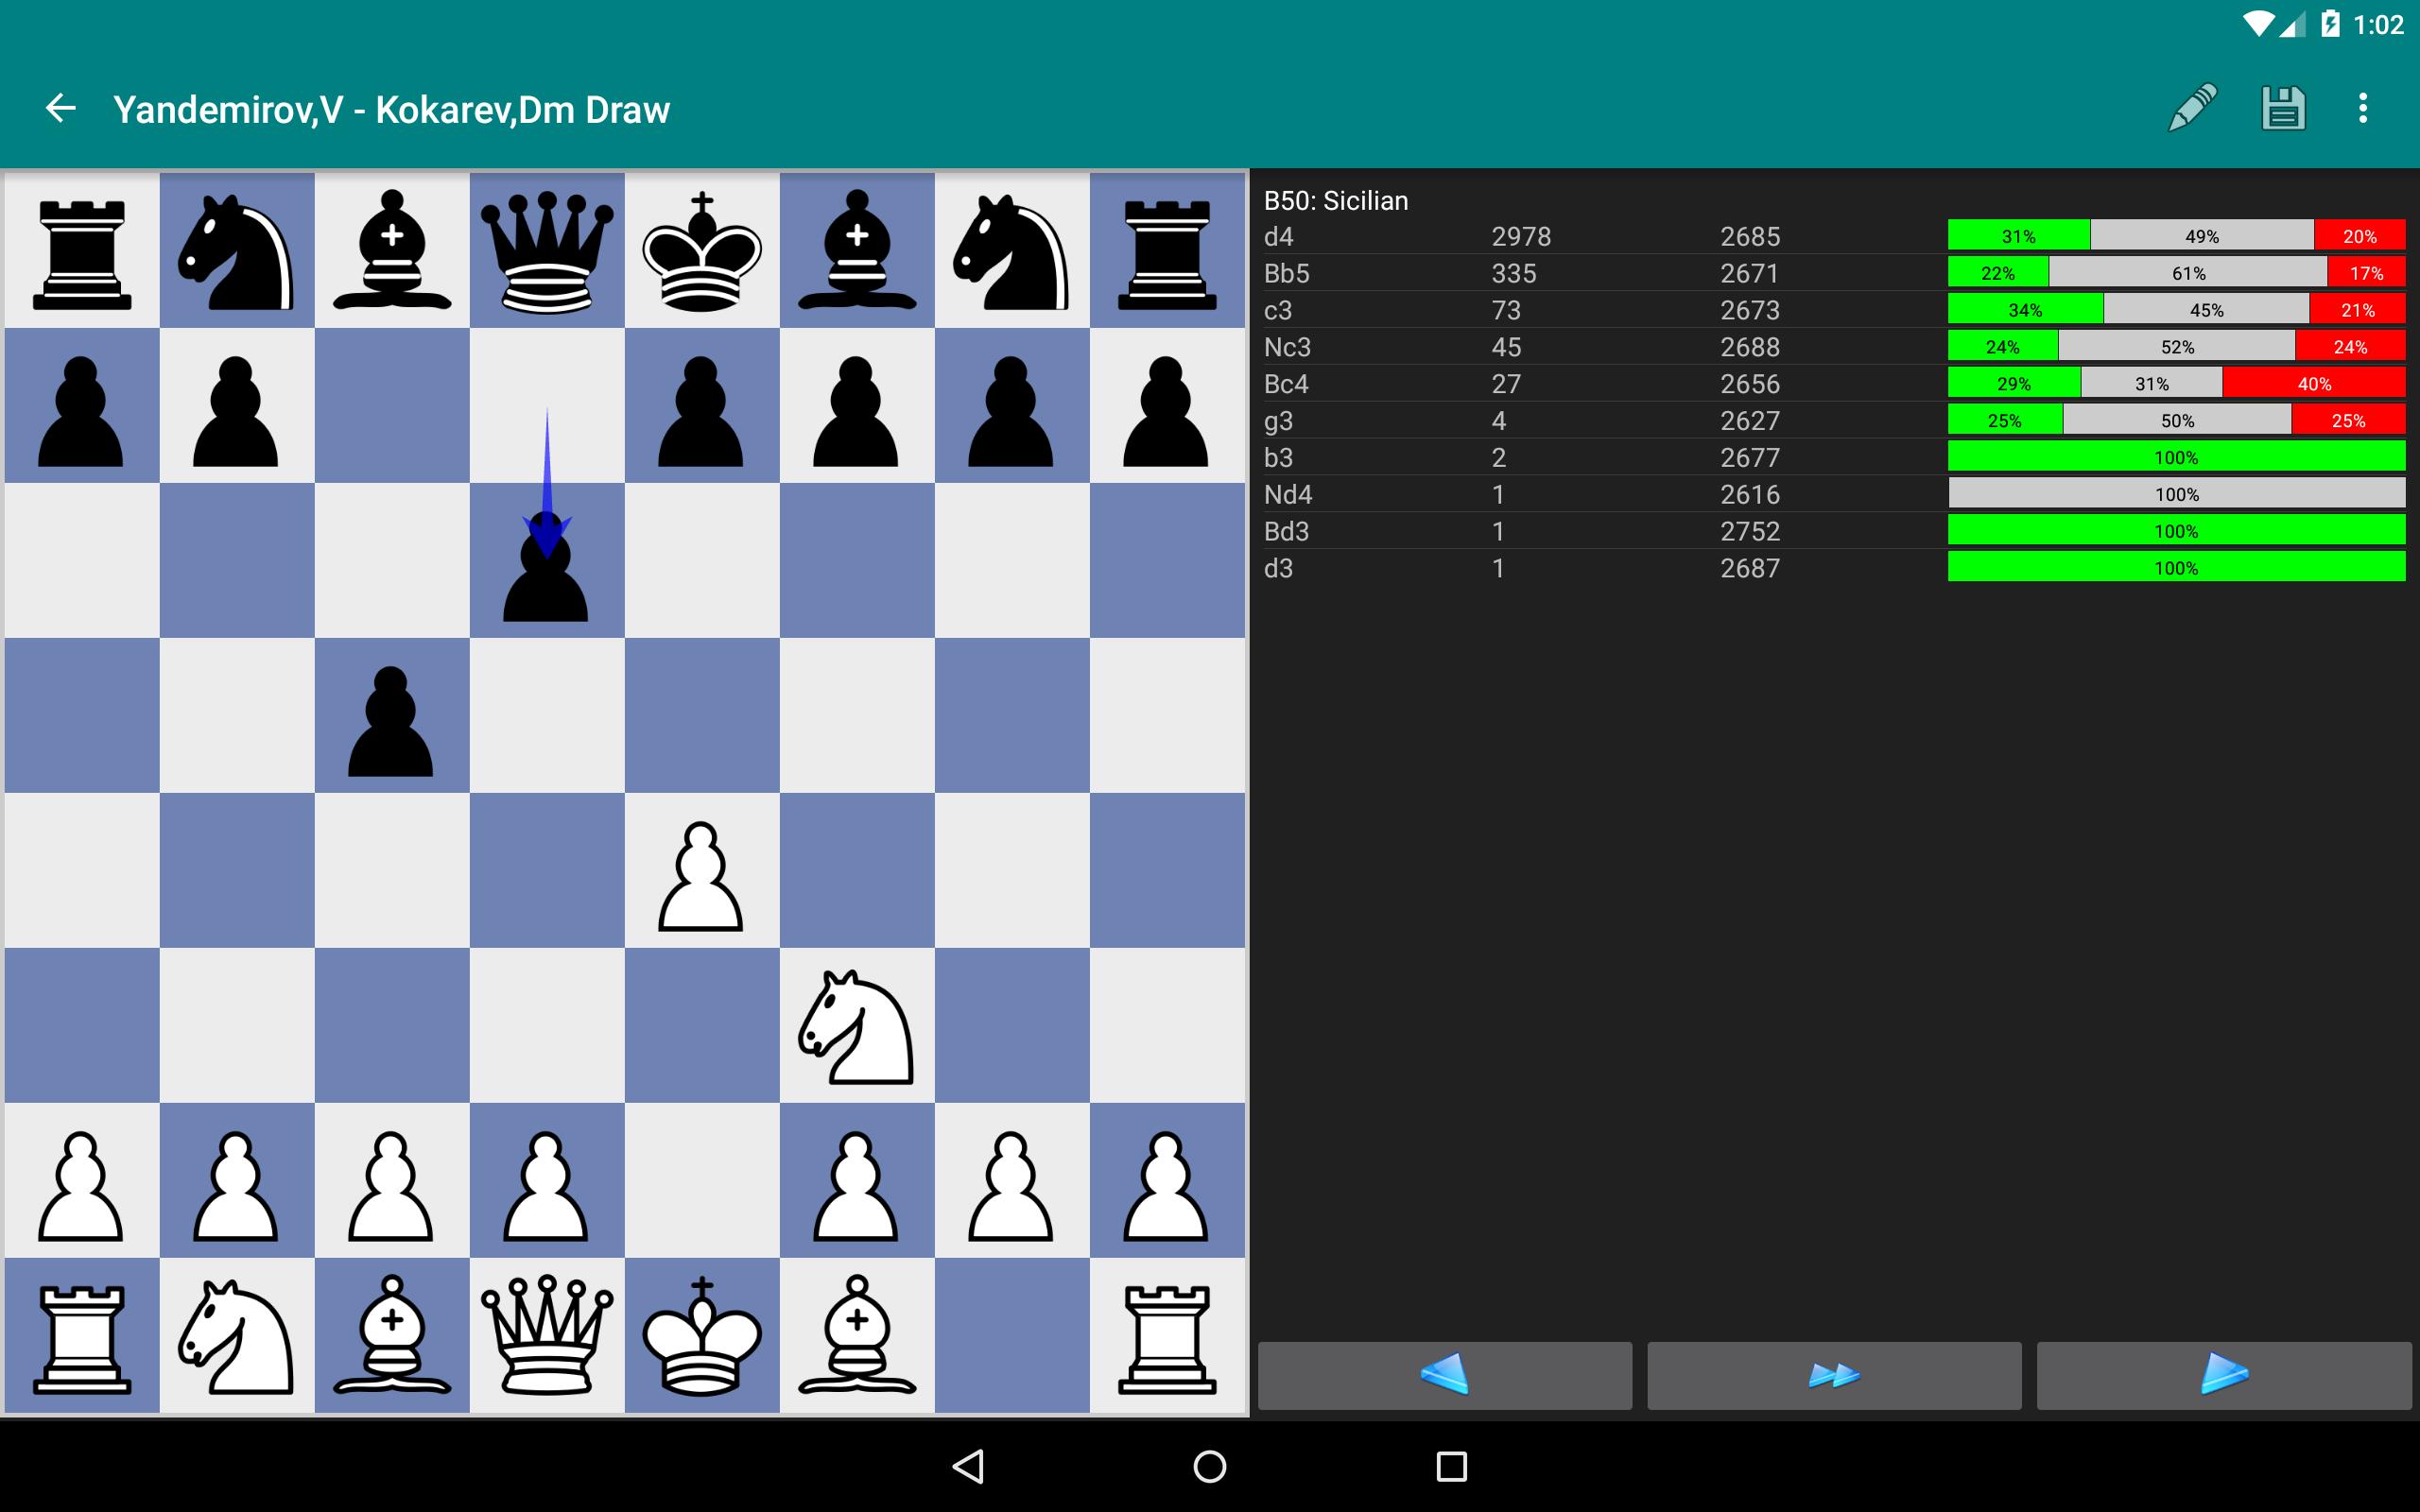Go to previous move with left arrow
Screen dimensions: 2420x1512
[x=1445, y=1375]
